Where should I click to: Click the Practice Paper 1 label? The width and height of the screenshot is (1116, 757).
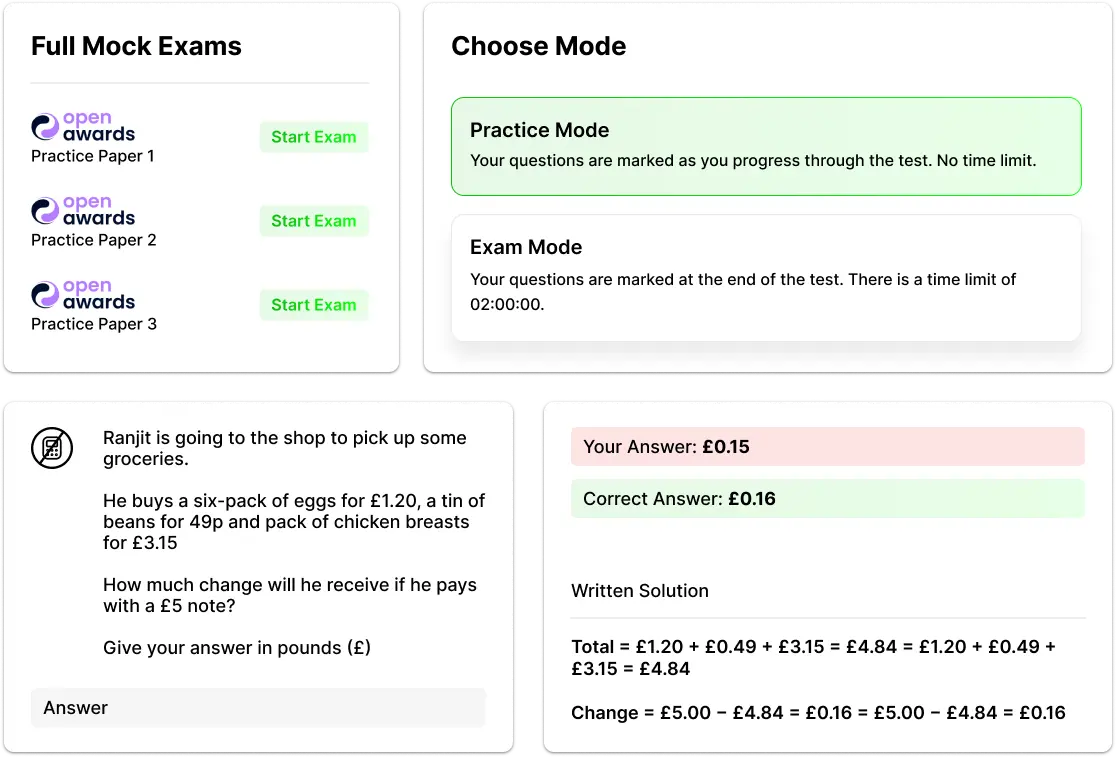[93, 156]
